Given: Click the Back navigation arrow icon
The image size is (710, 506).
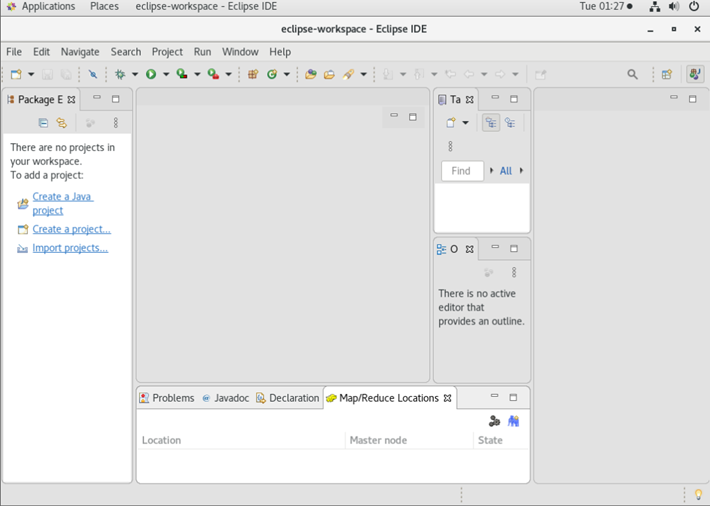Looking at the screenshot, I should point(469,74).
